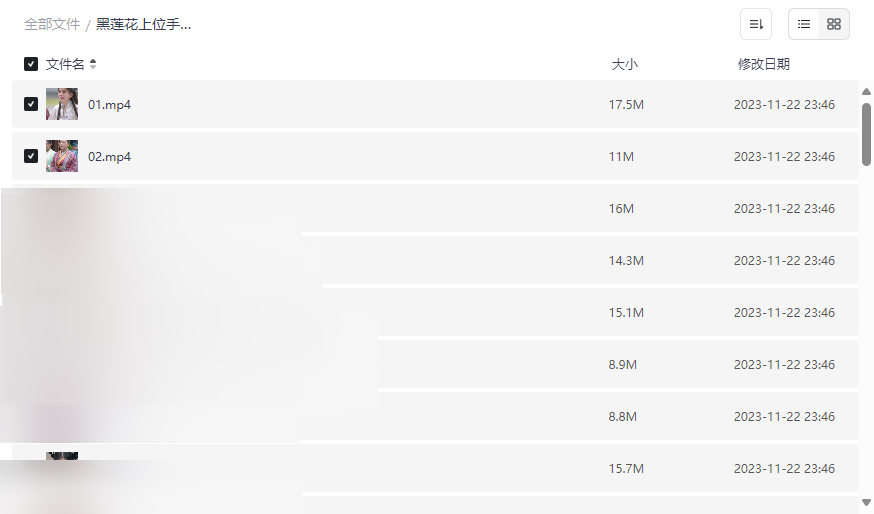Switch to grid view layout

click(x=834, y=24)
